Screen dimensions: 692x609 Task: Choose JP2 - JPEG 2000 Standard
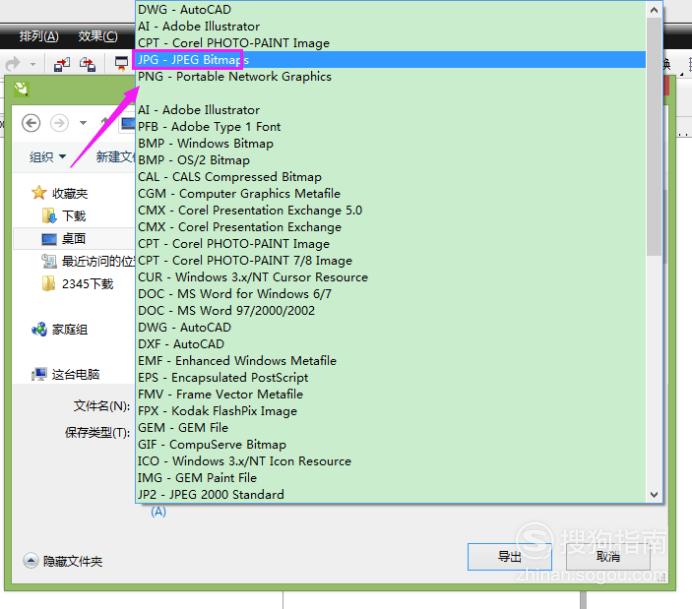pos(391,495)
